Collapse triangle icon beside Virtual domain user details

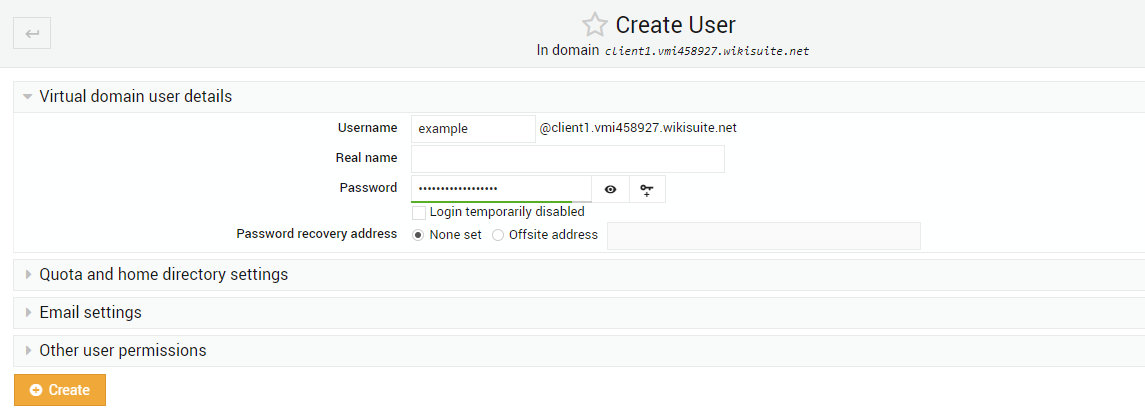28,96
